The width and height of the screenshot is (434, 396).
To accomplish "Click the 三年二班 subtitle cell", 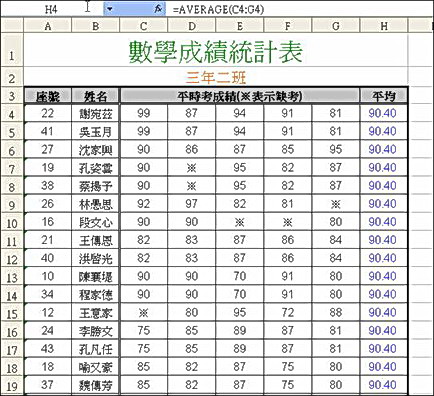I will (216, 77).
